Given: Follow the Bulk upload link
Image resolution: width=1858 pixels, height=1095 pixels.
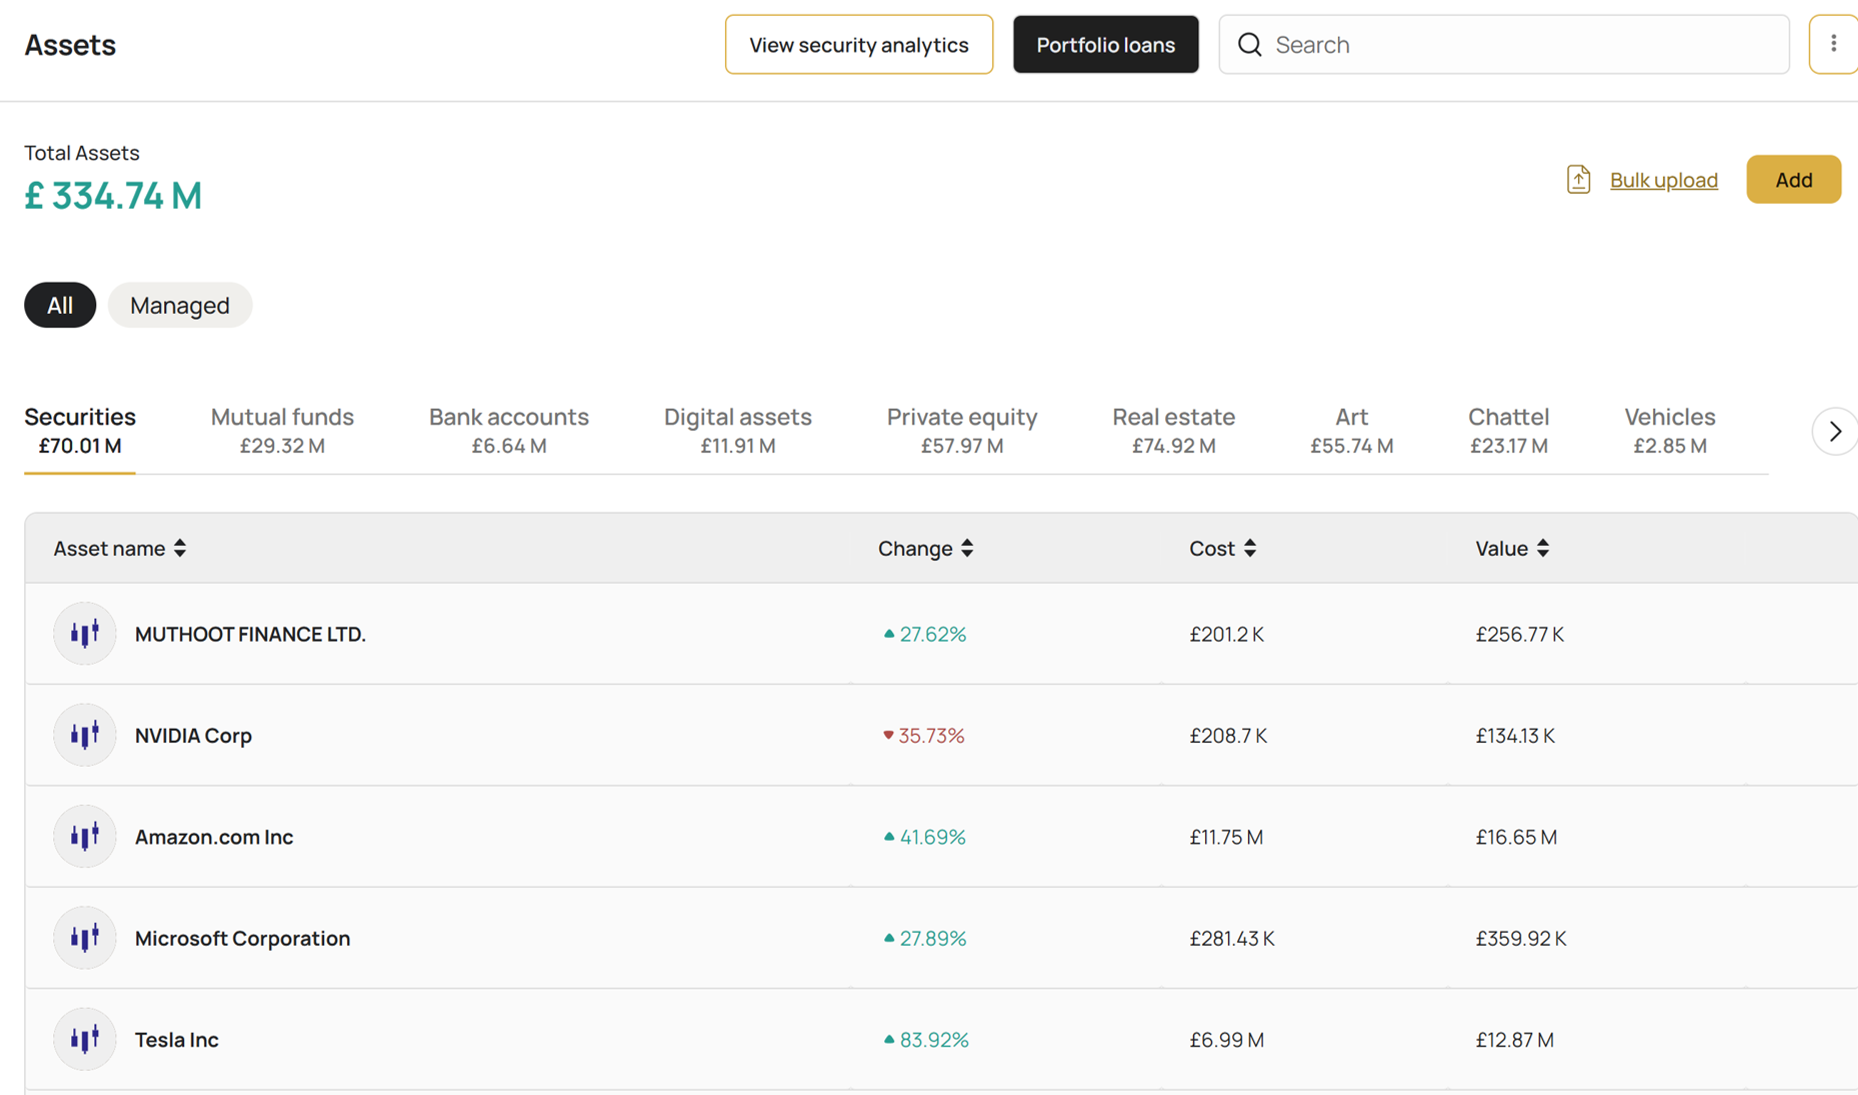Looking at the screenshot, I should pos(1664,180).
